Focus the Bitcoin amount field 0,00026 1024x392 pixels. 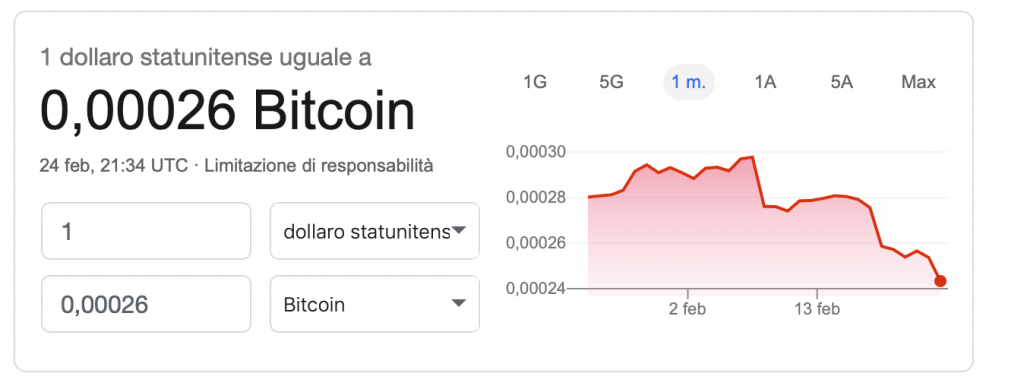pyautogui.click(x=146, y=304)
